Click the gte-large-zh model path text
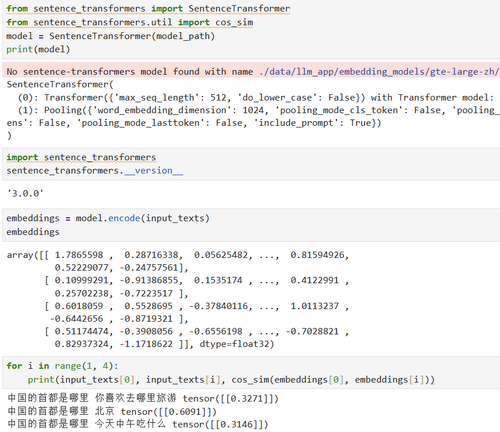This screenshot has height=432, width=500. (x=379, y=72)
